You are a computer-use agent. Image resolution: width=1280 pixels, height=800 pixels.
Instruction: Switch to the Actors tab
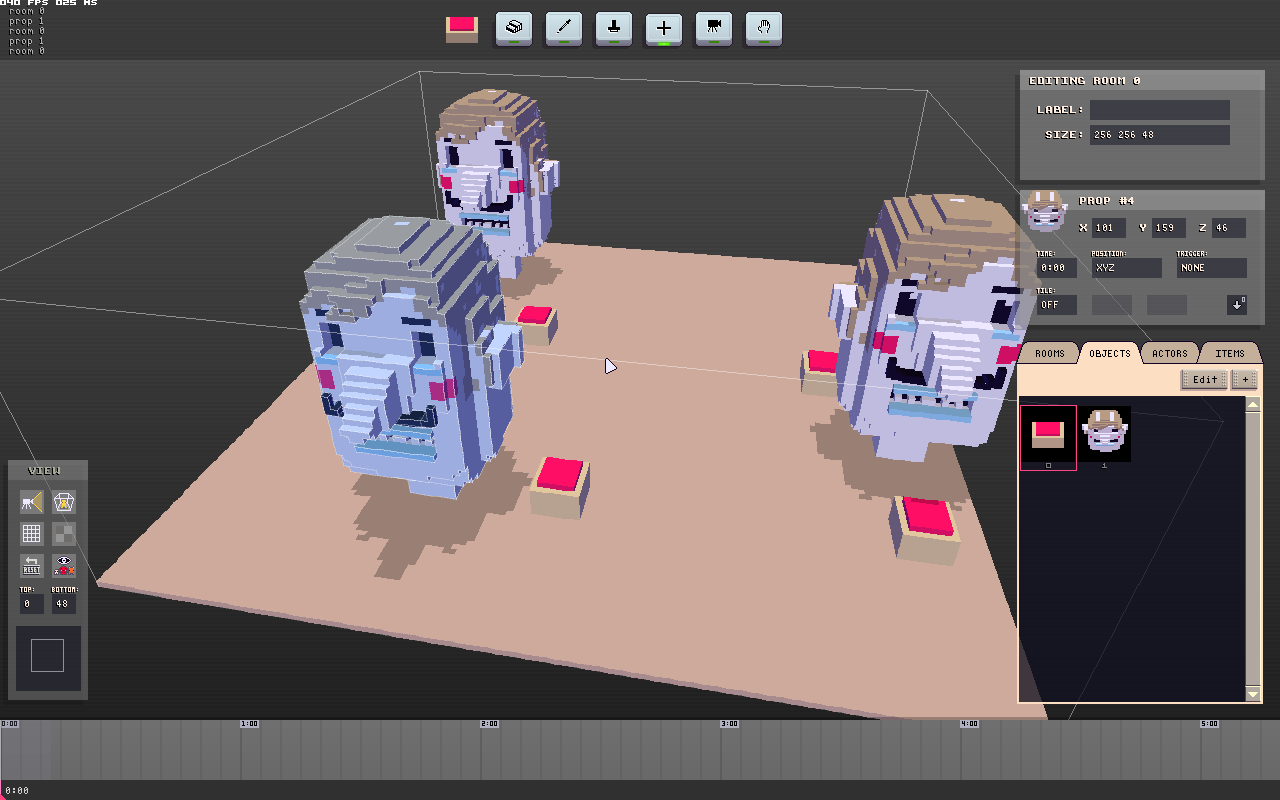(x=1170, y=353)
